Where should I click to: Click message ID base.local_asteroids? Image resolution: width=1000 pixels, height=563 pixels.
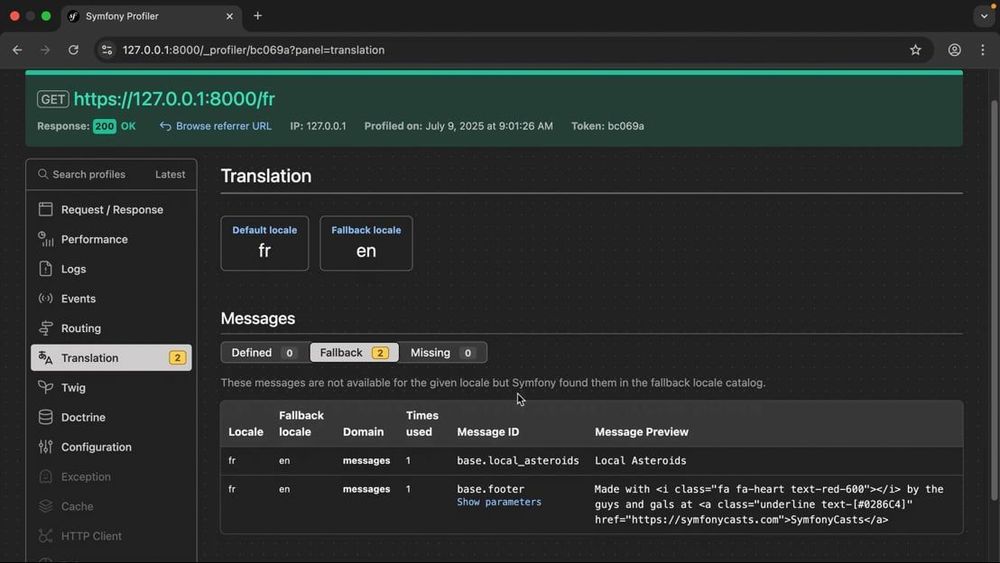click(x=518, y=460)
